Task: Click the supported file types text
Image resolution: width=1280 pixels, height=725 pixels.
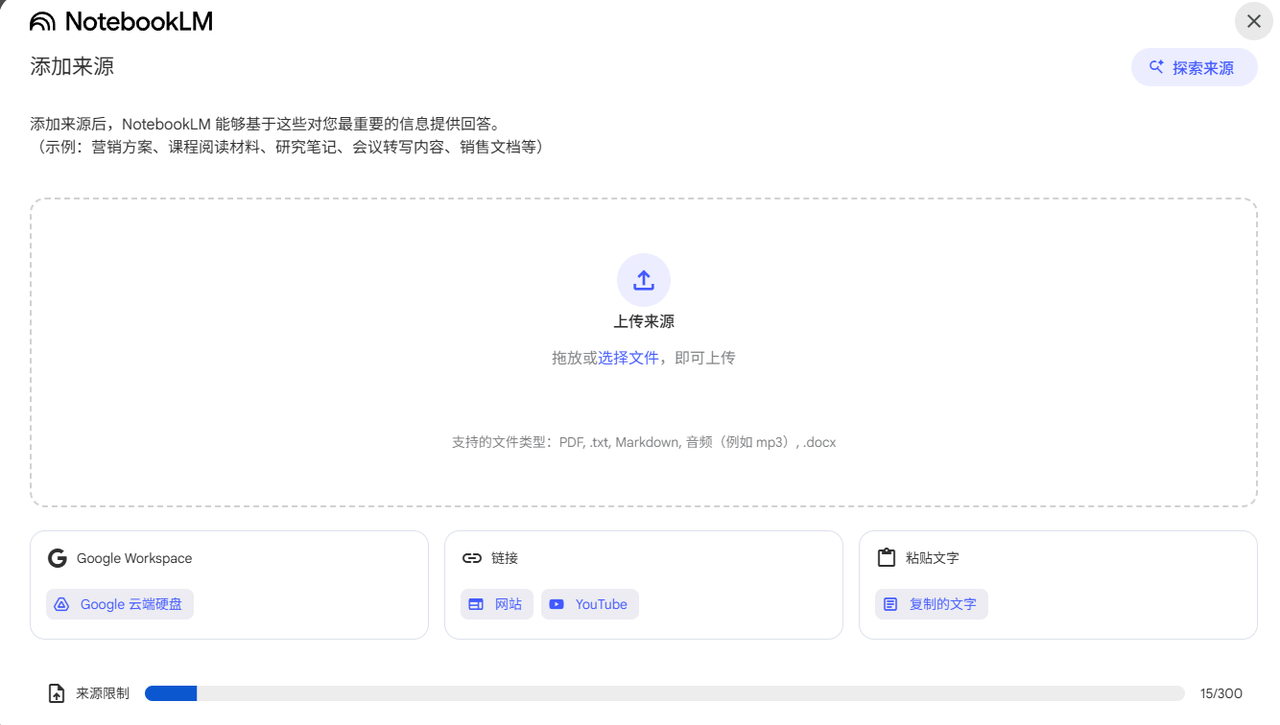Action: 644,442
